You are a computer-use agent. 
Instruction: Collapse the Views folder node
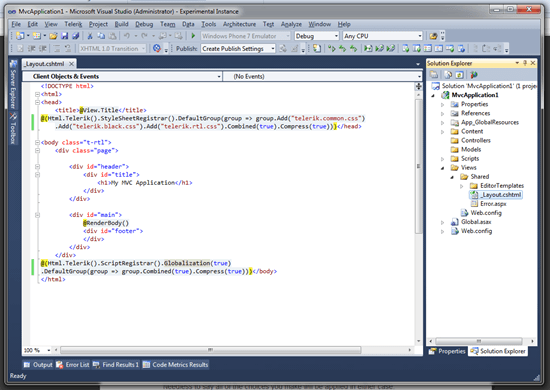[443, 168]
